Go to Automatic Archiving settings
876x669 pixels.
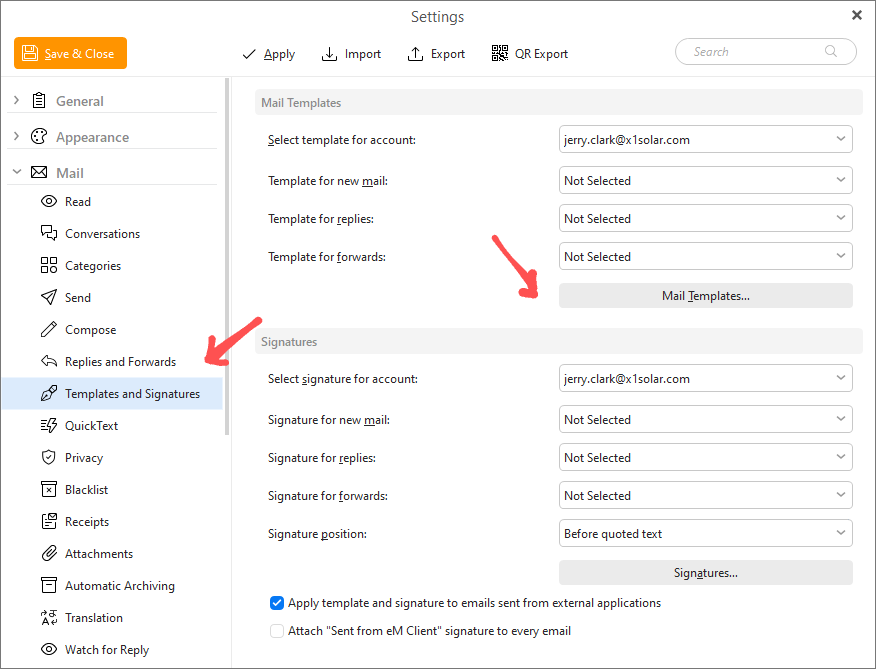click(x=120, y=586)
